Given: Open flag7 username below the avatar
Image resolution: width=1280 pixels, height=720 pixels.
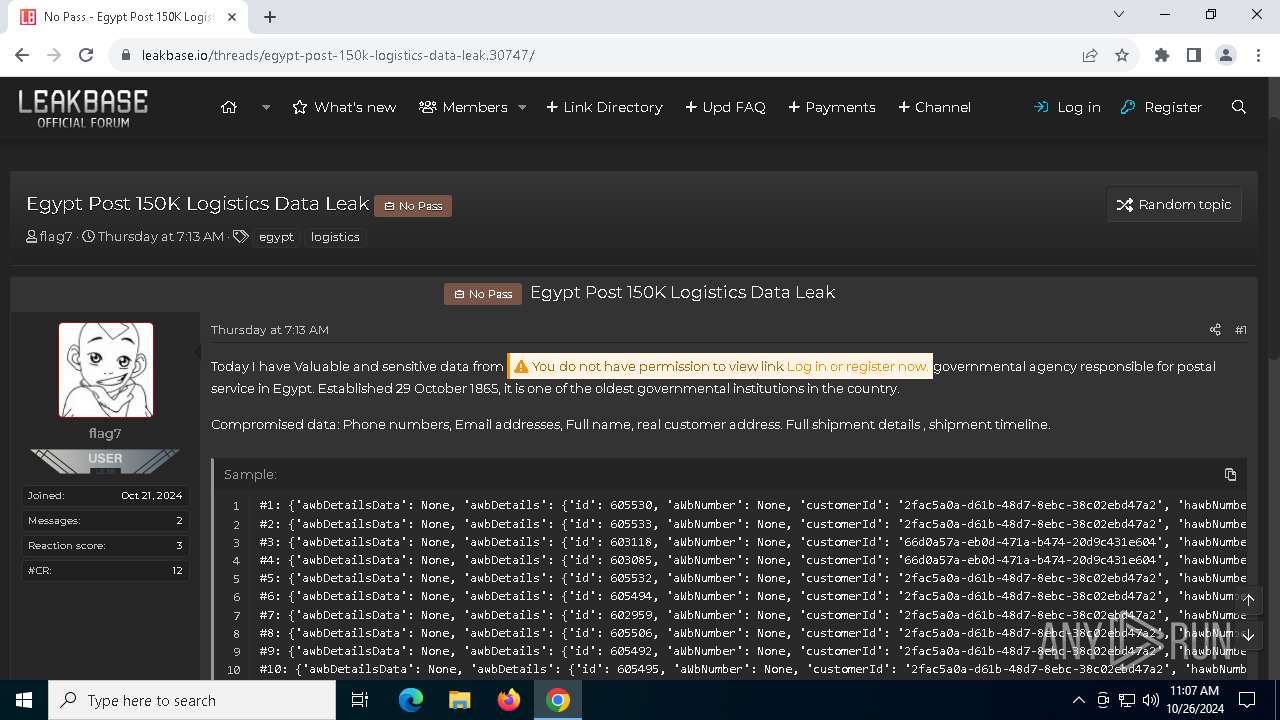Looking at the screenshot, I should click(105, 433).
